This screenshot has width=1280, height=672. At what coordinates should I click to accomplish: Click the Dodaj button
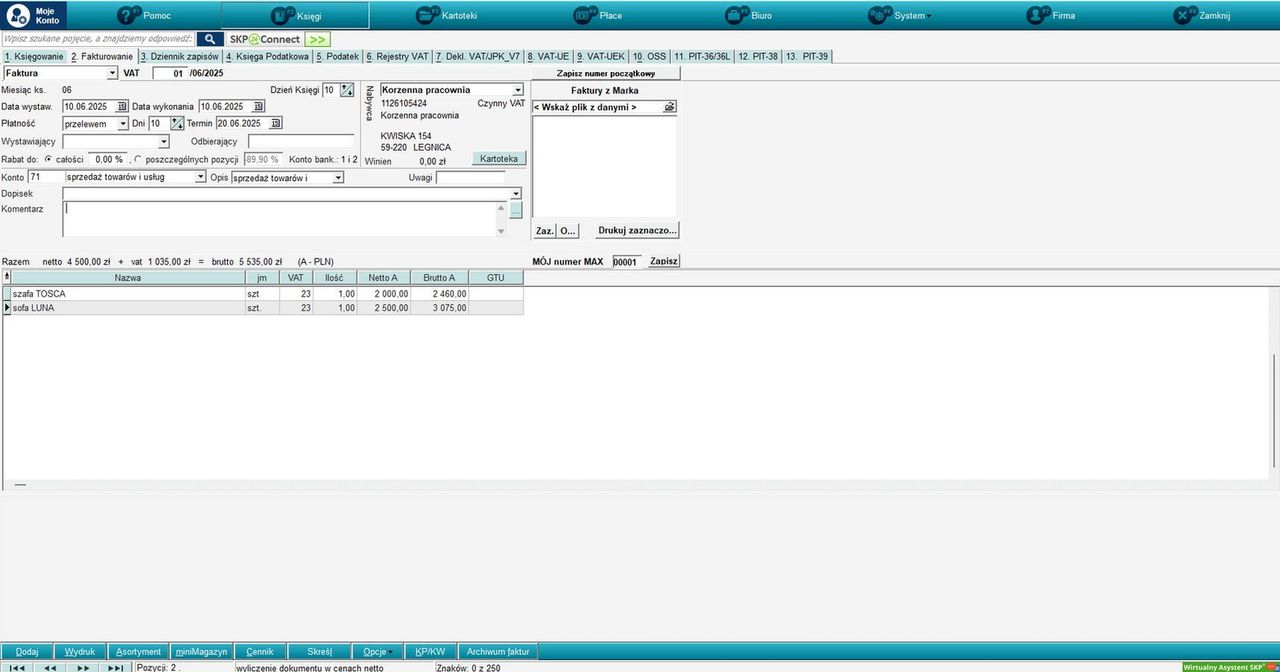coord(27,651)
